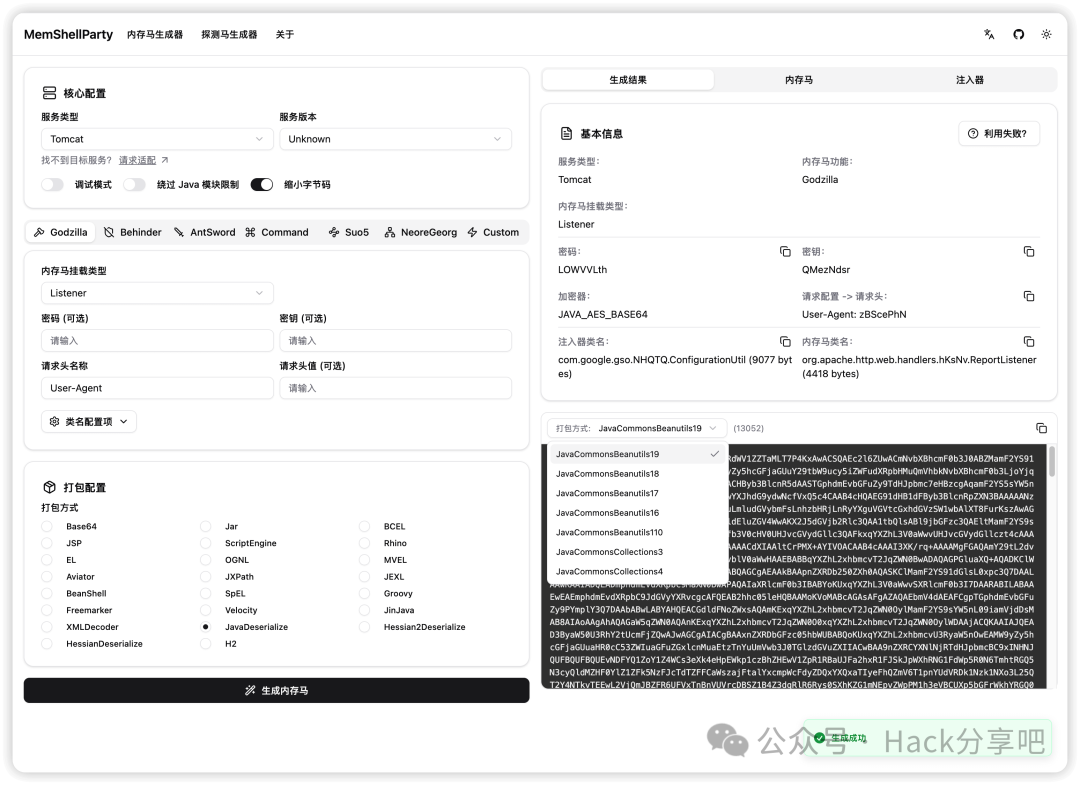Select the Base64 packaging radio button
Viewport: 1080px width, 785px height.
click(x=47, y=526)
